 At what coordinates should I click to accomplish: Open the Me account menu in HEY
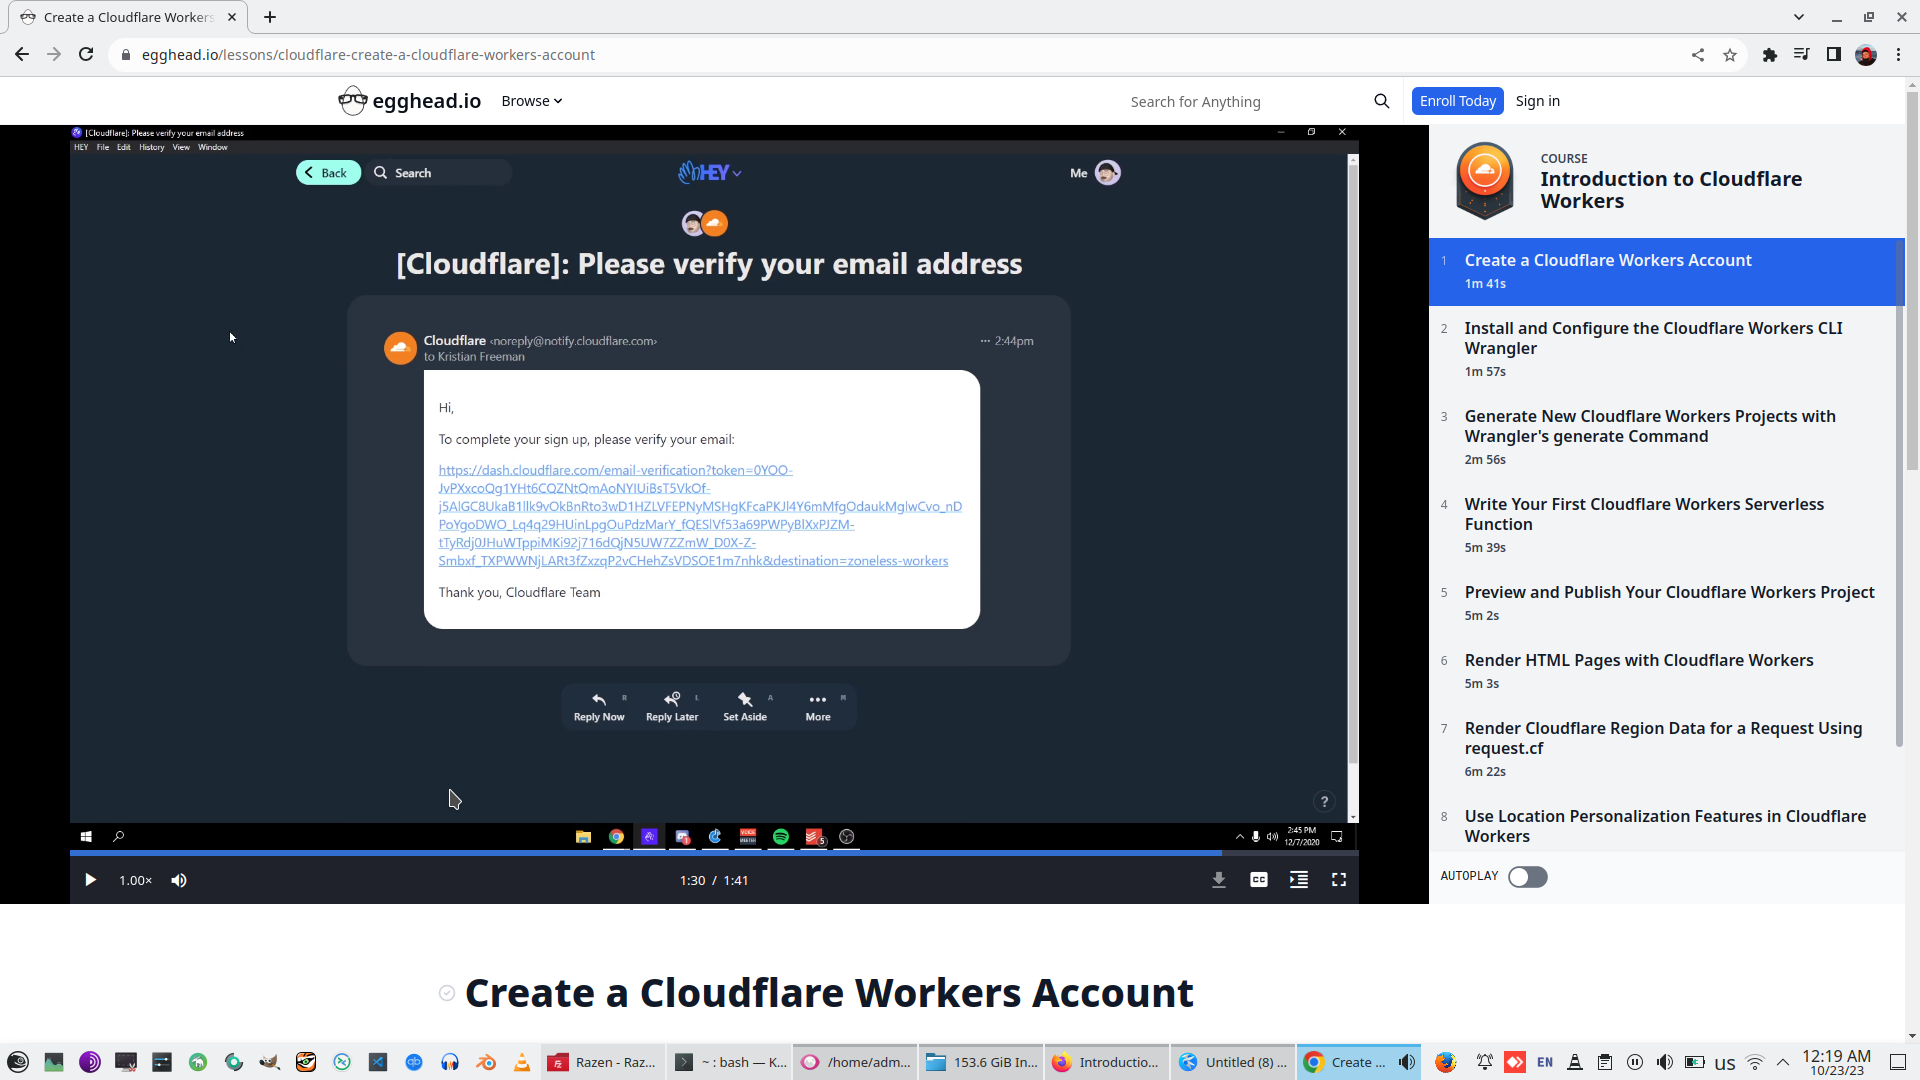click(x=1093, y=173)
